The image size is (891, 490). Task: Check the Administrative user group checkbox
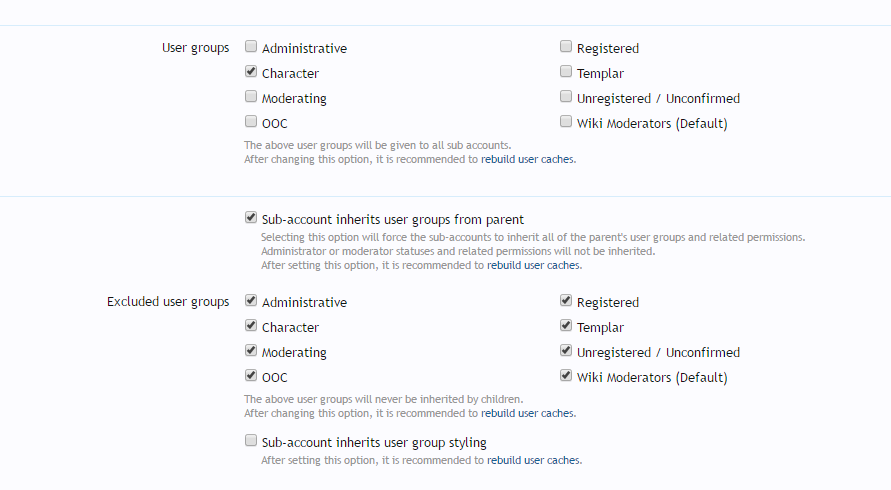(251, 47)
